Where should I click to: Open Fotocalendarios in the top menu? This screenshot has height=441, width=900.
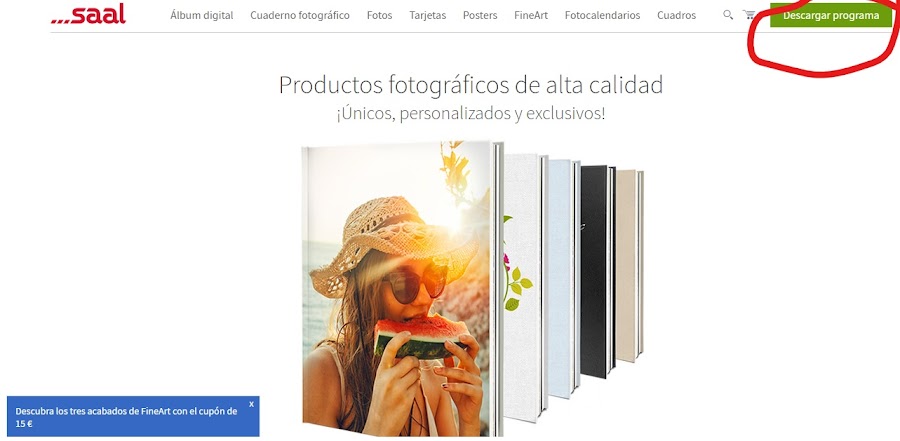[x=602, y=16]
